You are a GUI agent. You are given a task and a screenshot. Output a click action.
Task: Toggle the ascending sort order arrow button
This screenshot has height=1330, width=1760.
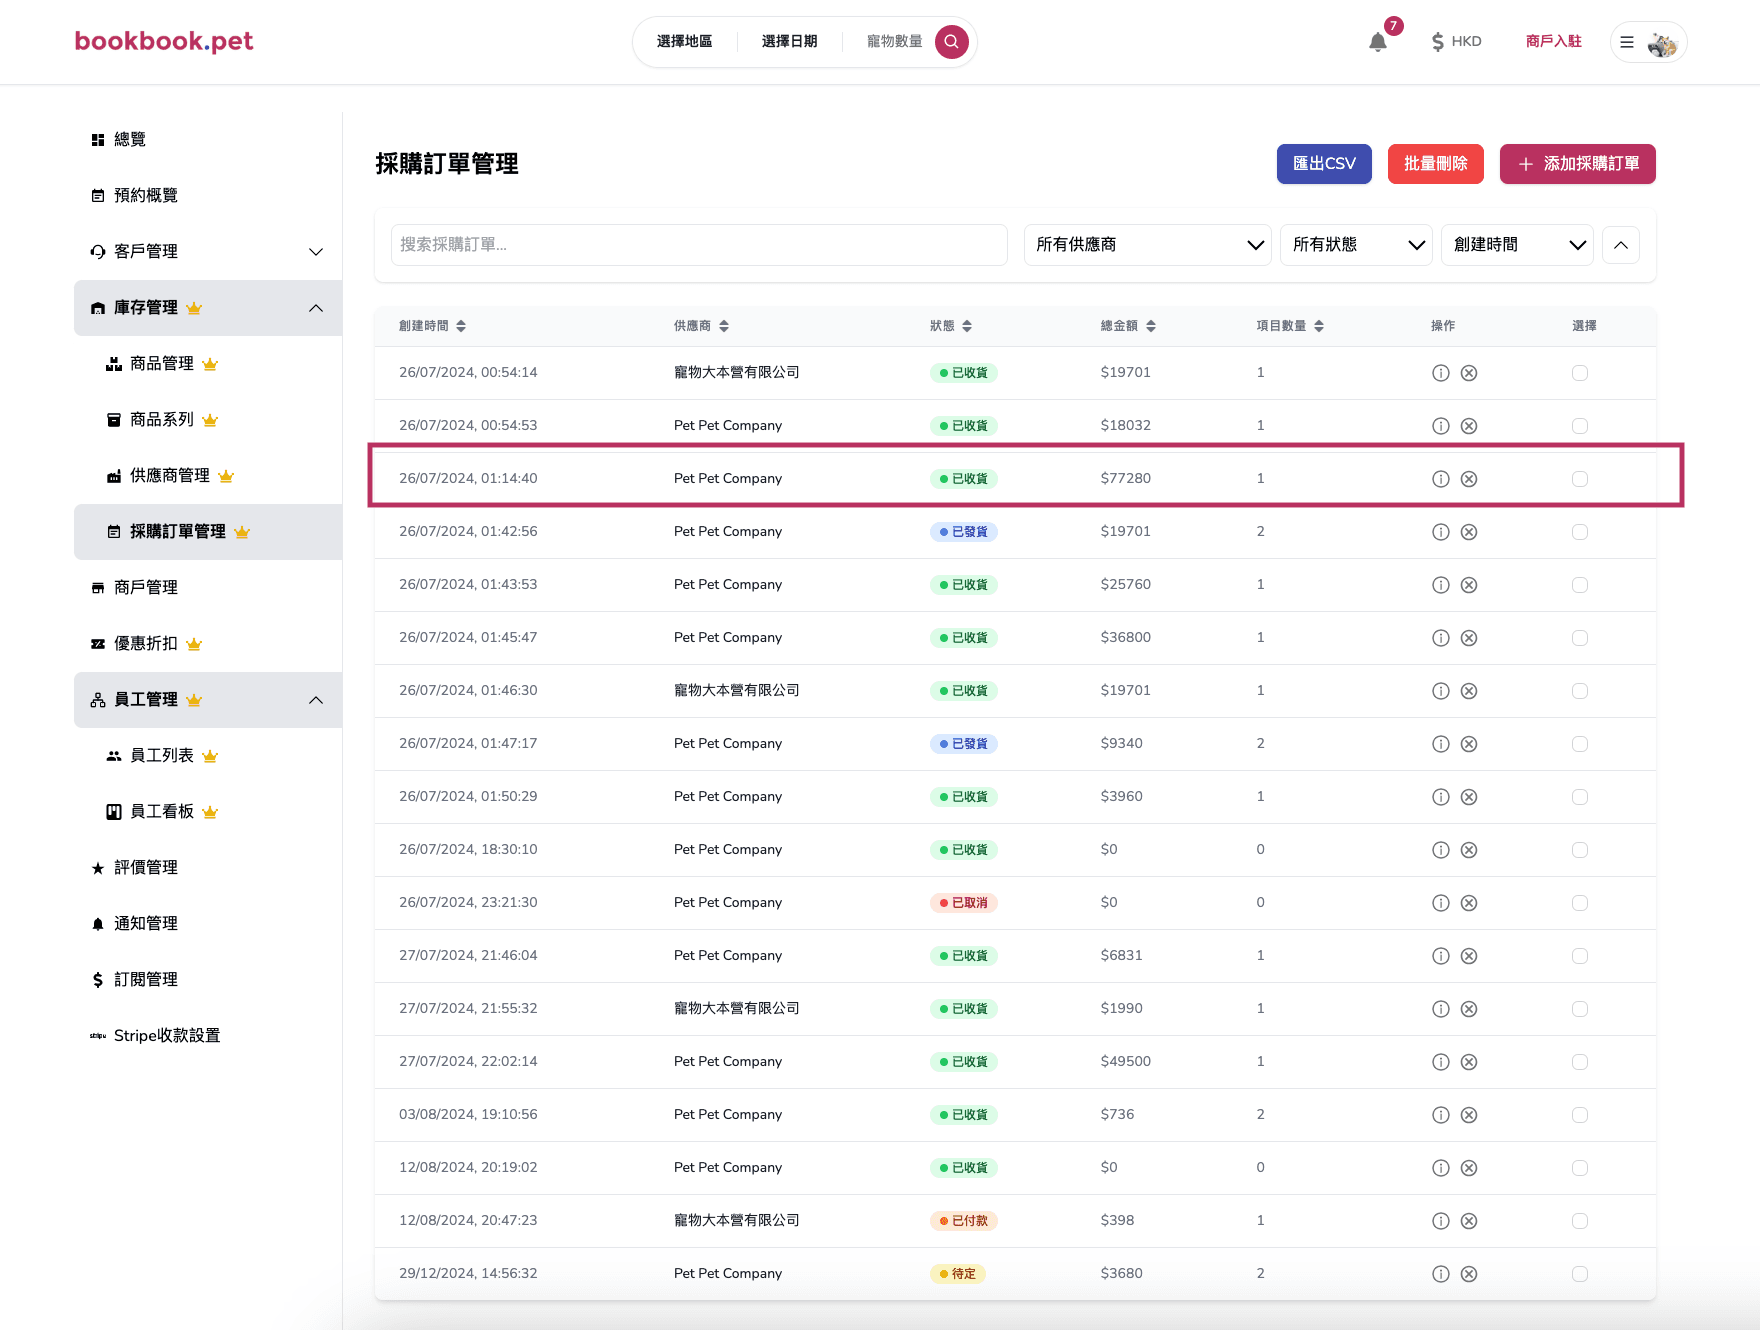click(x=1621, y=245)
